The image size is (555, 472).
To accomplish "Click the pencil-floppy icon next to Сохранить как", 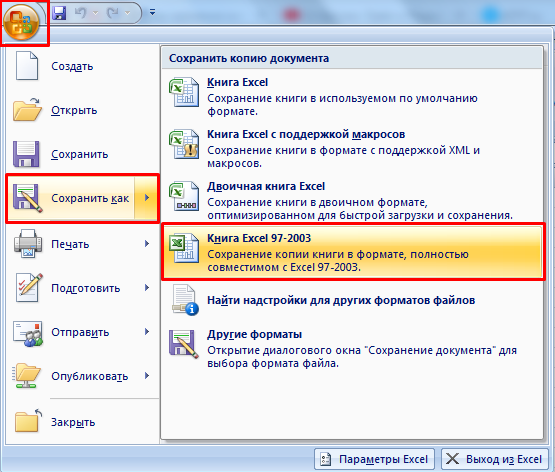I will click(28, 198).
